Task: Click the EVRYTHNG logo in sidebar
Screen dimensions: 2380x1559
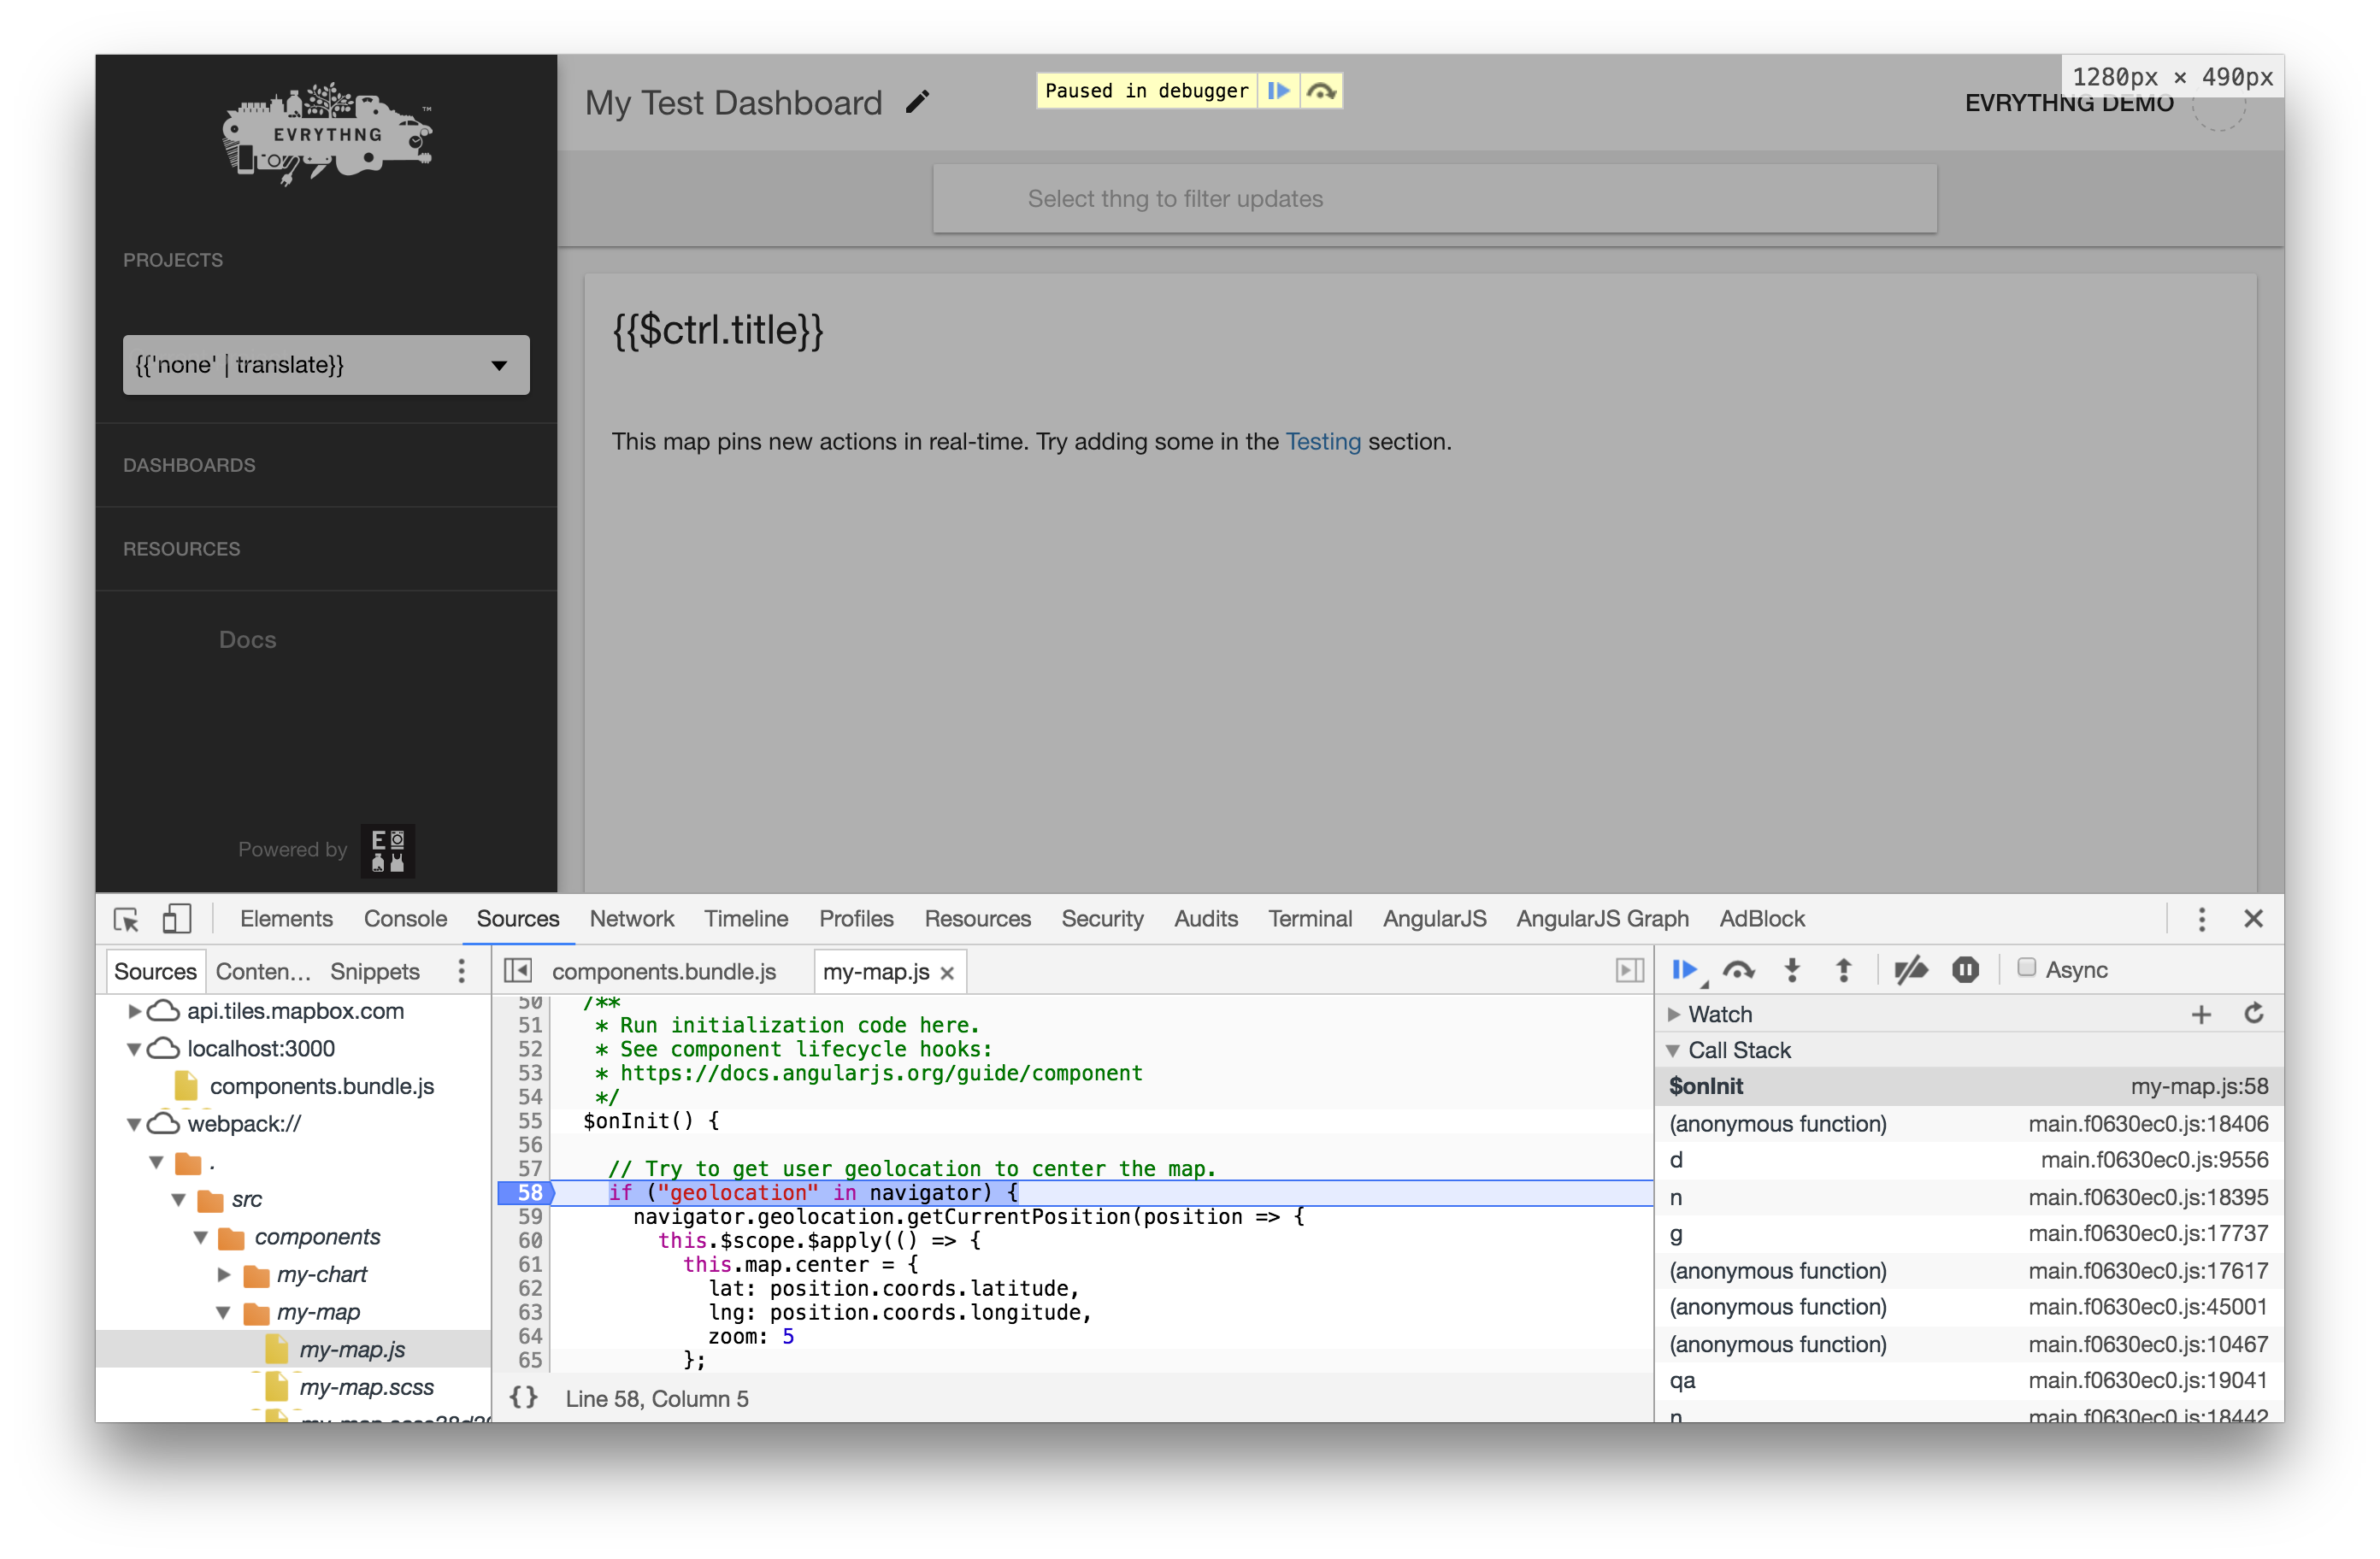Action: click(327, 134)
